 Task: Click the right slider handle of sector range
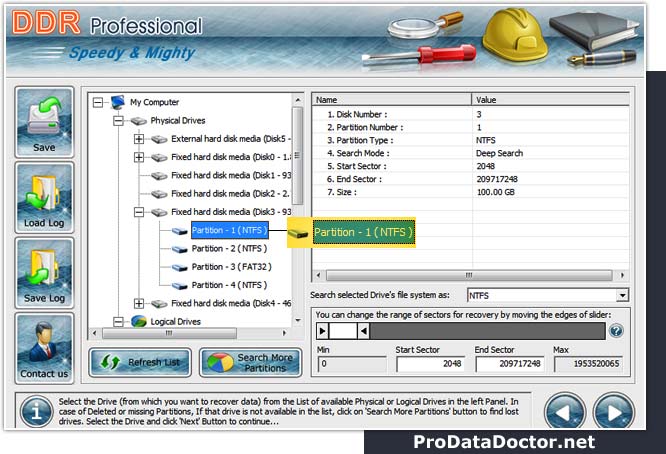(363, 331)
